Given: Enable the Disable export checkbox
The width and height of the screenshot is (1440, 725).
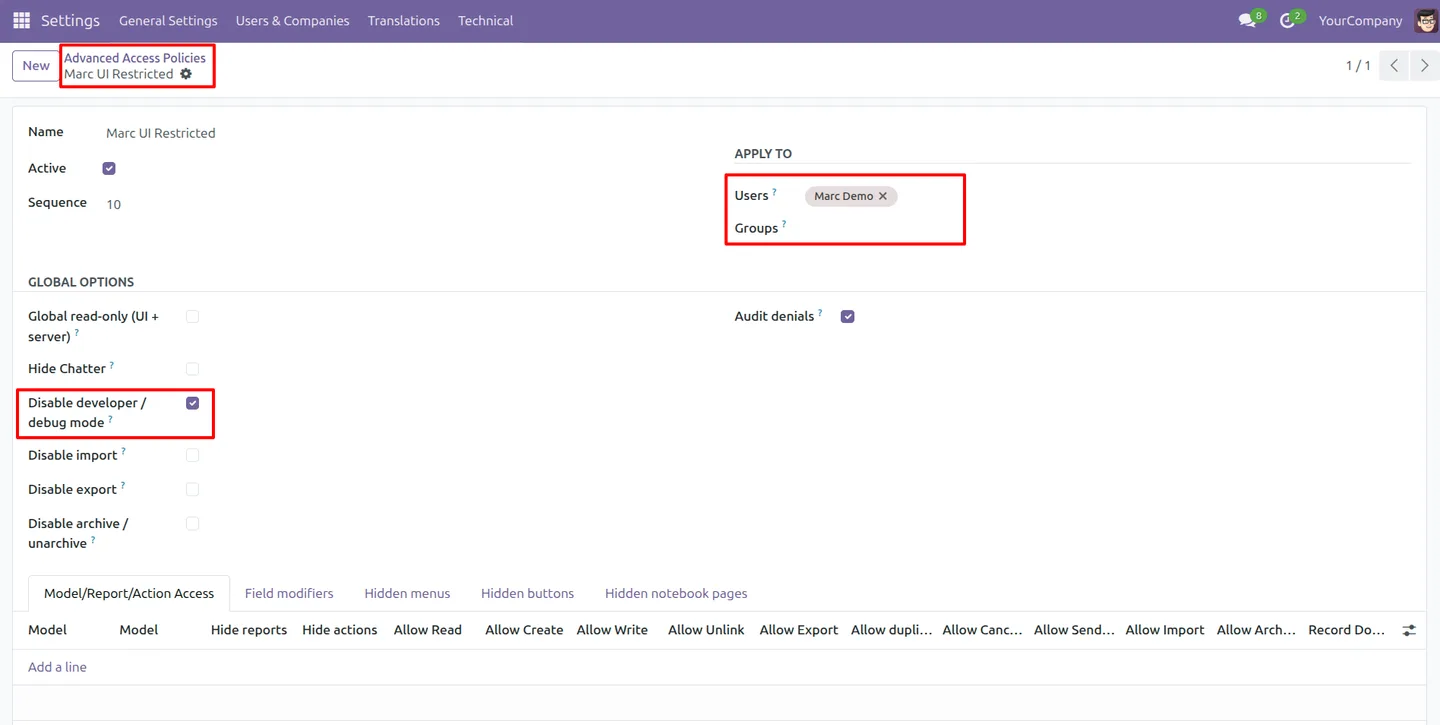Looking at the screenshot, I should pos(192,489).
